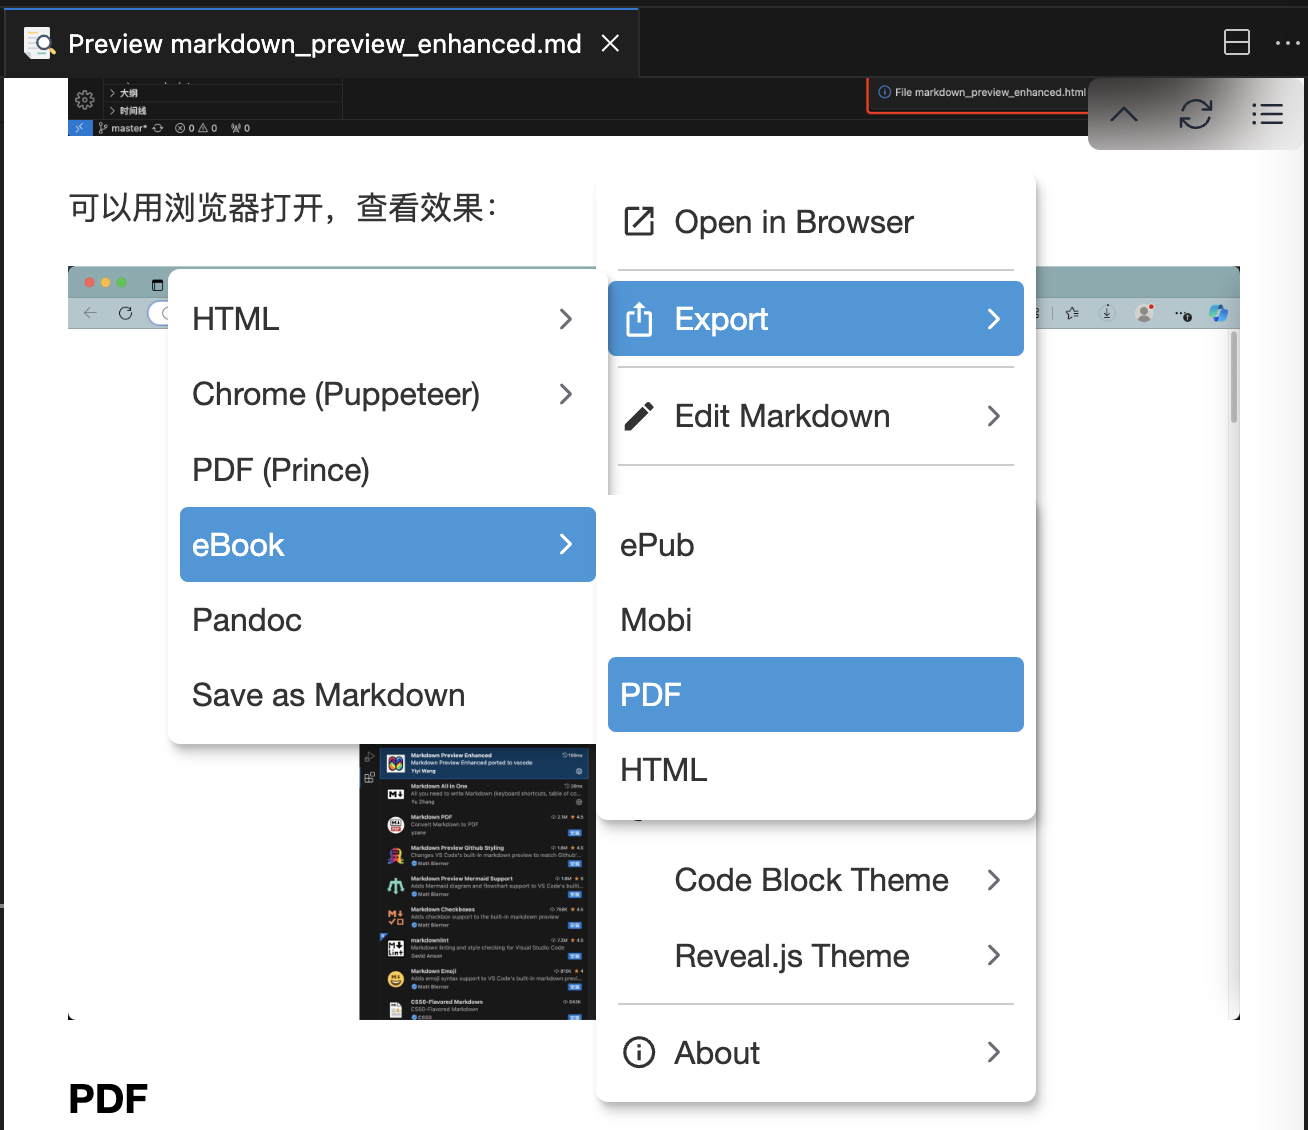Click the Markdown PDF extension icon
The image size is (1308, 1130).
[396, 825]
